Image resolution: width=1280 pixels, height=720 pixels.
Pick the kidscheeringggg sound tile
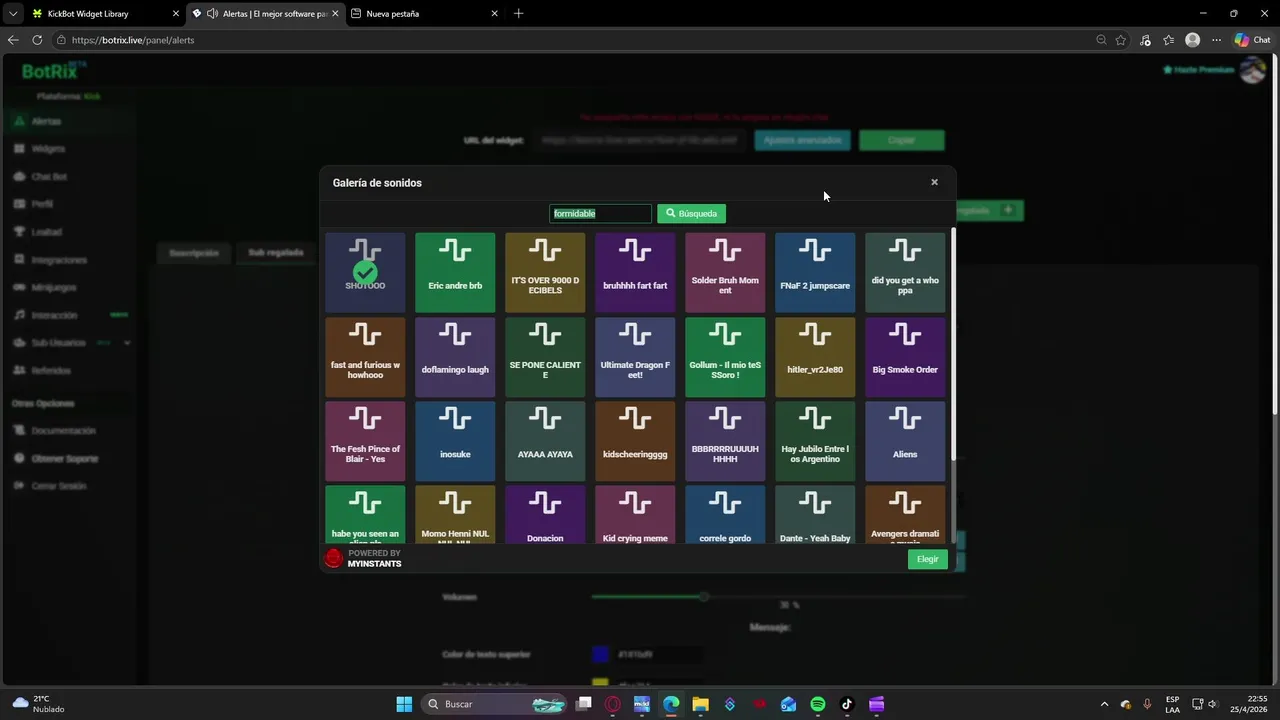635,441
